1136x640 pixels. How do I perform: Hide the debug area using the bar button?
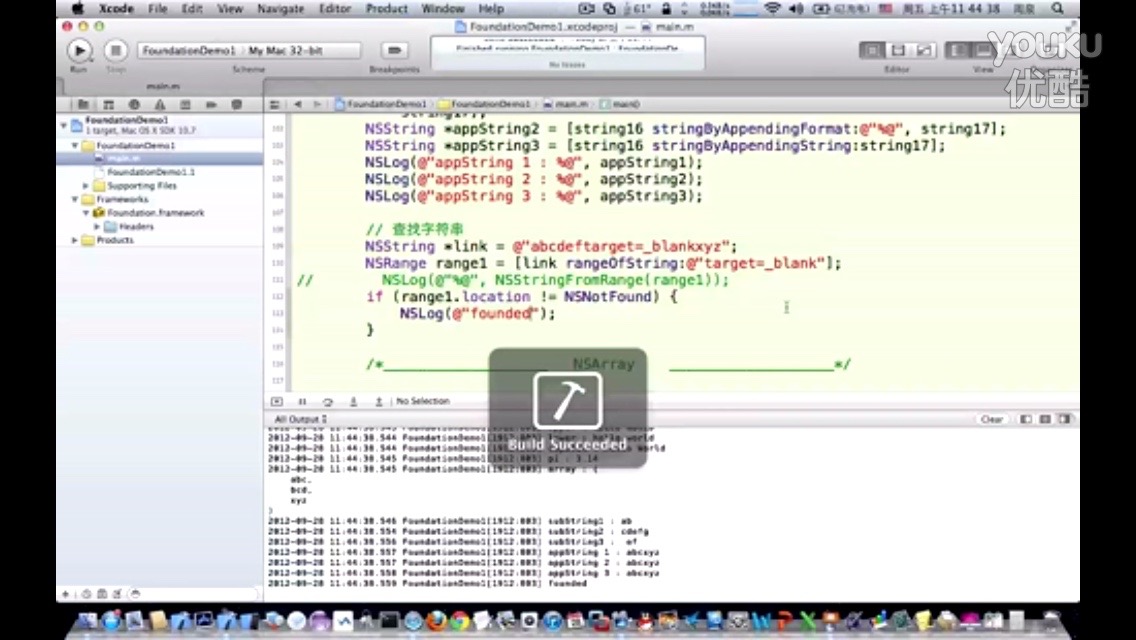point(277,401)
